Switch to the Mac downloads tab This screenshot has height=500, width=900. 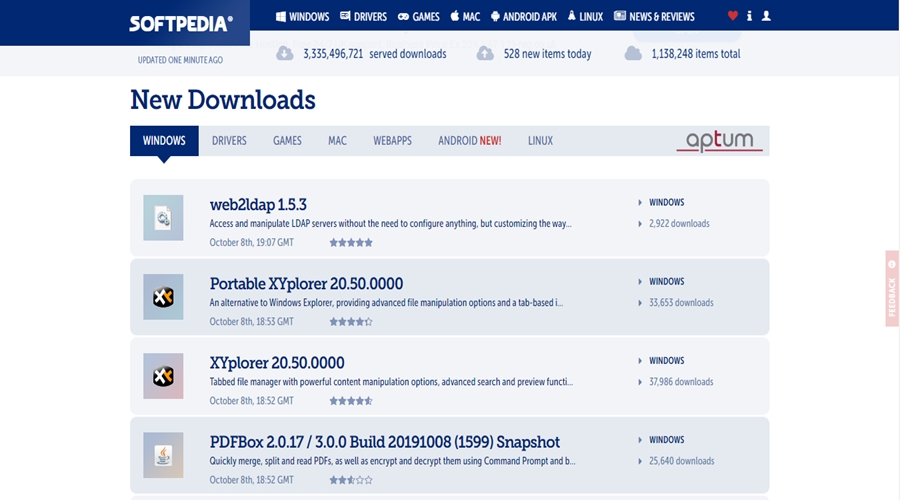(337, 141)
